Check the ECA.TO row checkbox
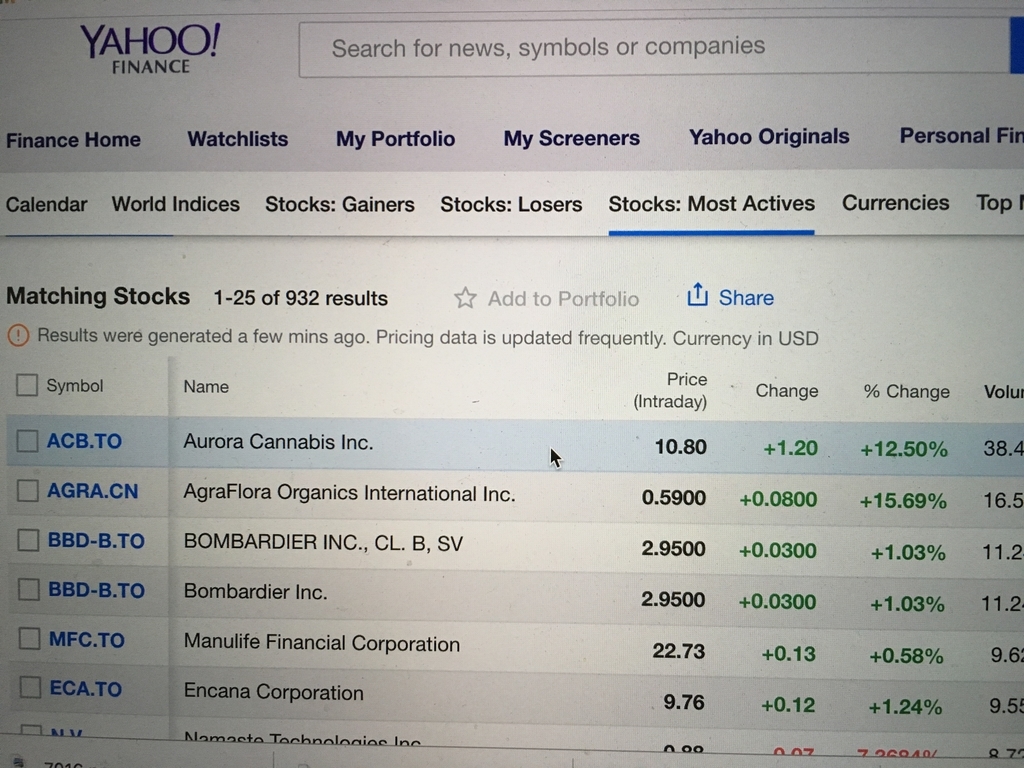The width and height of the screenshot is (1024, 768). pos(30,688)
